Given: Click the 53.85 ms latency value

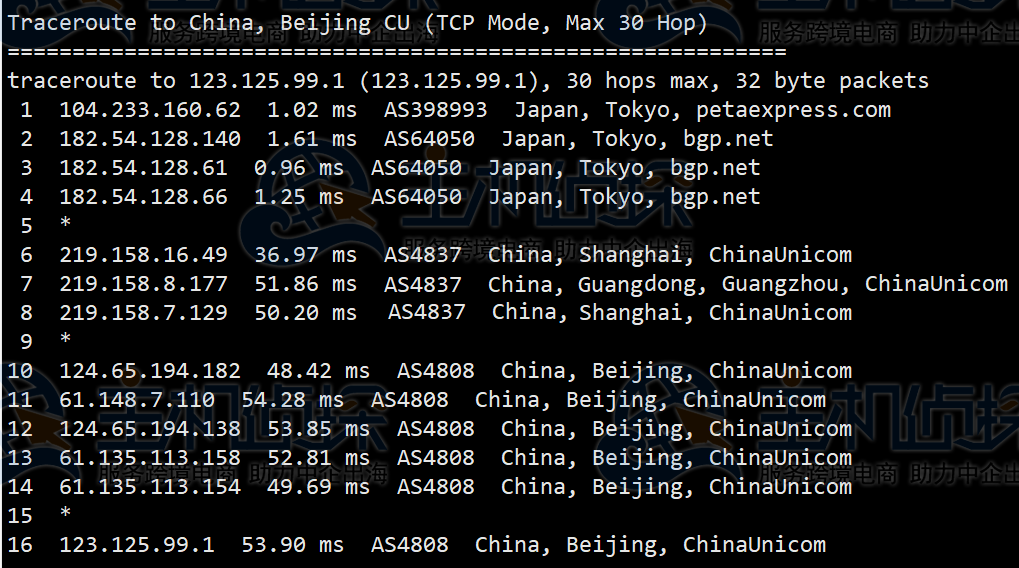Looking at the screenshot, I should coord(318,429).
